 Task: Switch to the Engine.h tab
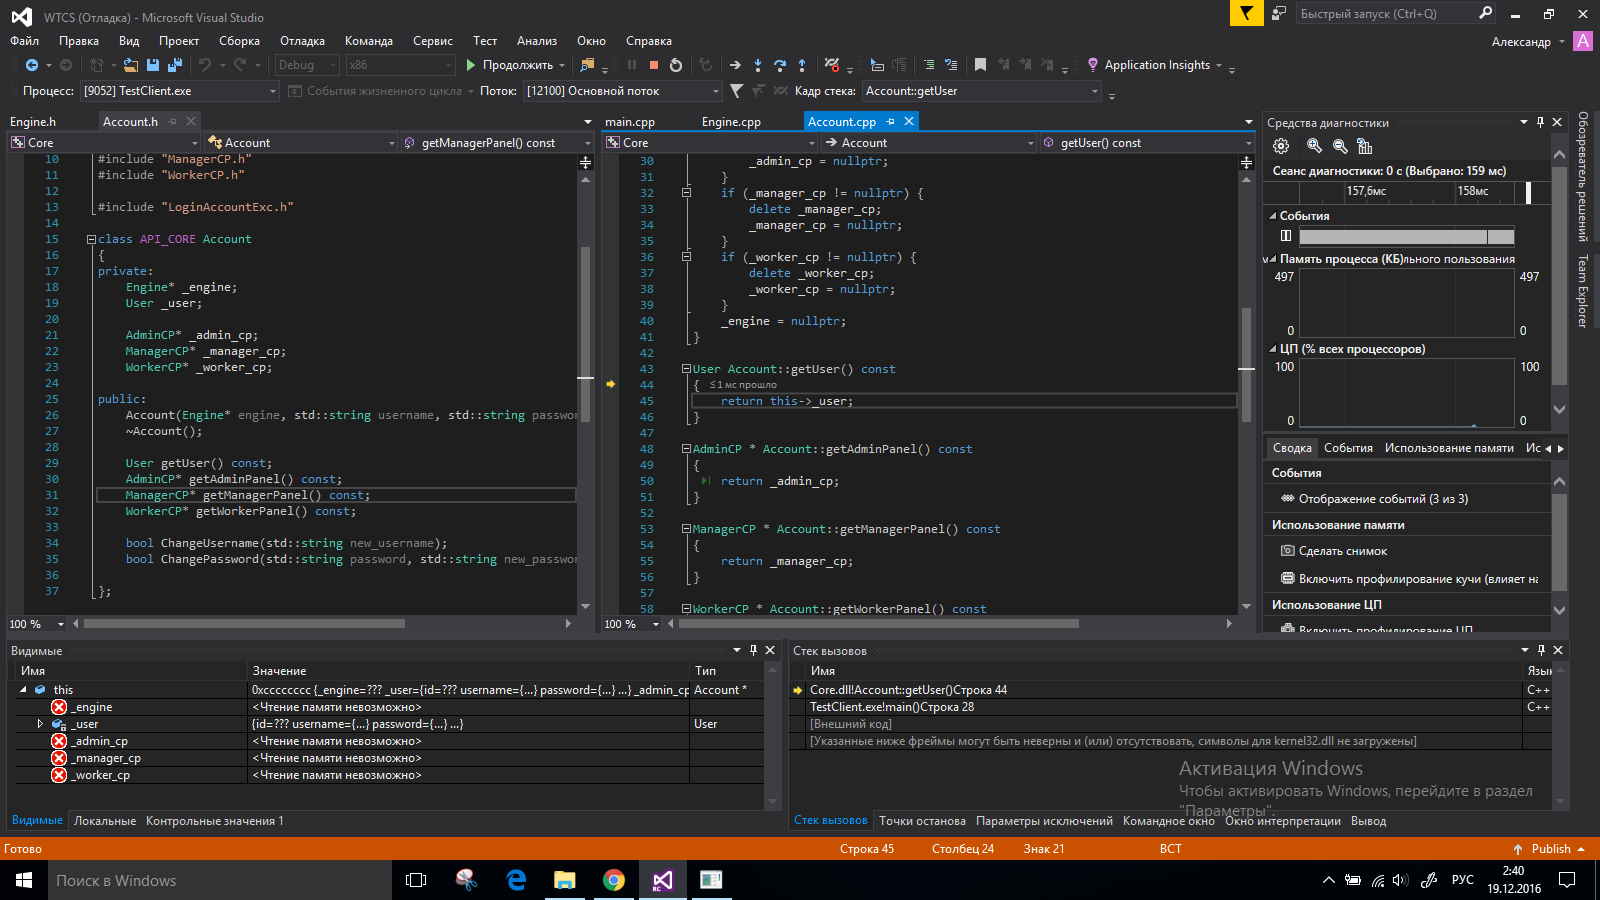click(33, 122)
